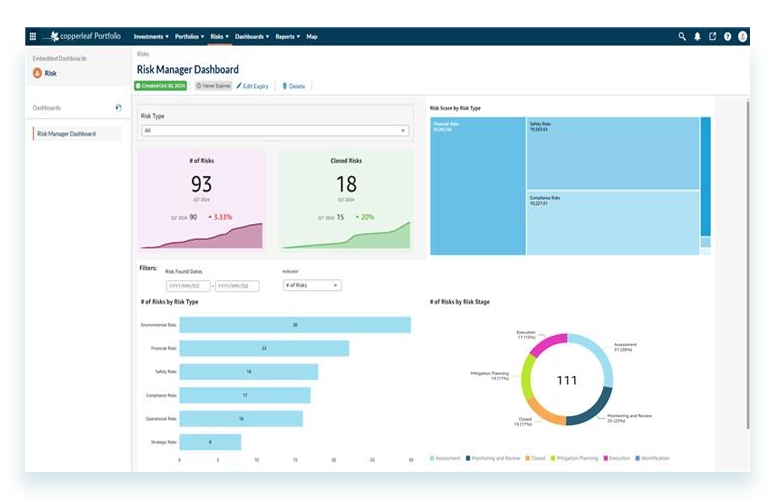Screen dimensions: 775x500
Task: Open the Reports menu
Action: coord(287,36)
